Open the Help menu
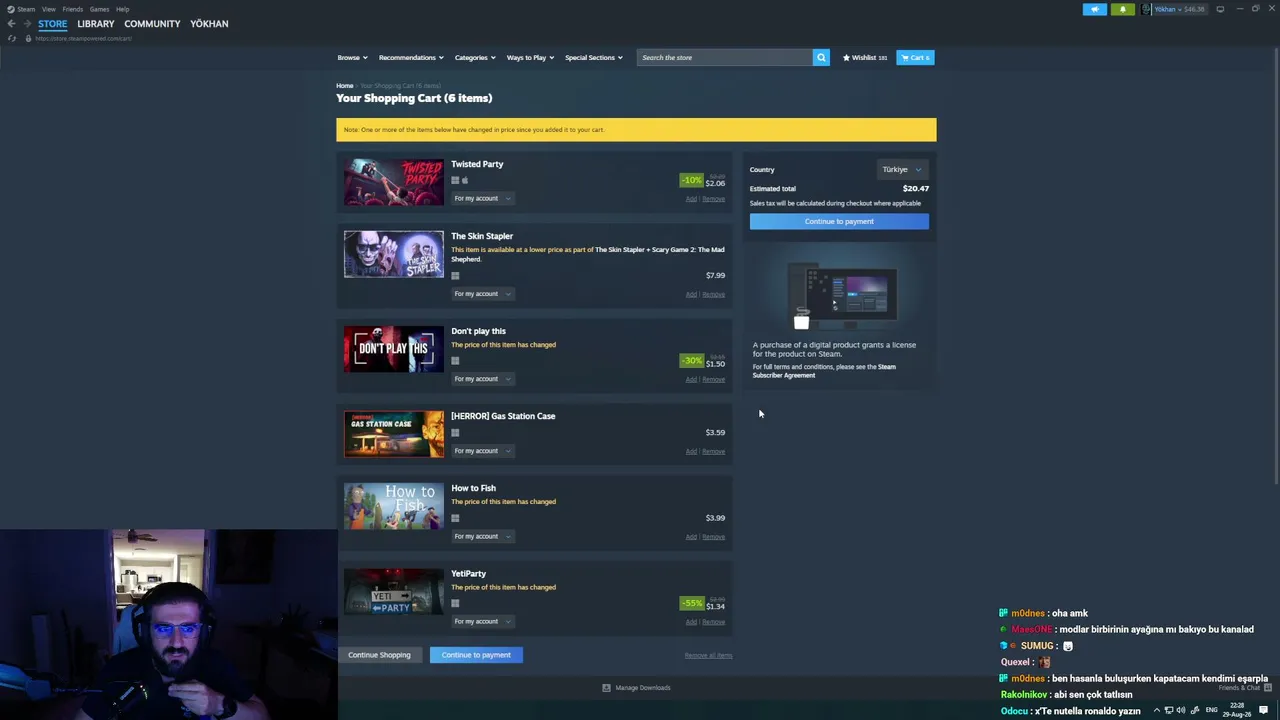Image resolution: width=1280 pixels, height=720 pixels. [122, 9]
